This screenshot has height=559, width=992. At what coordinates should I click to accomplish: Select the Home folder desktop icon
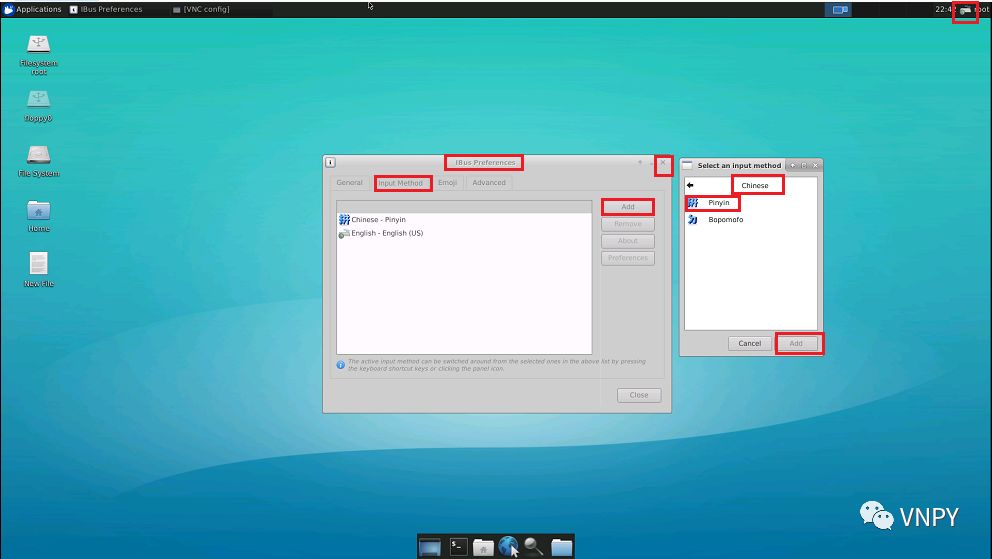click(39, 216)
